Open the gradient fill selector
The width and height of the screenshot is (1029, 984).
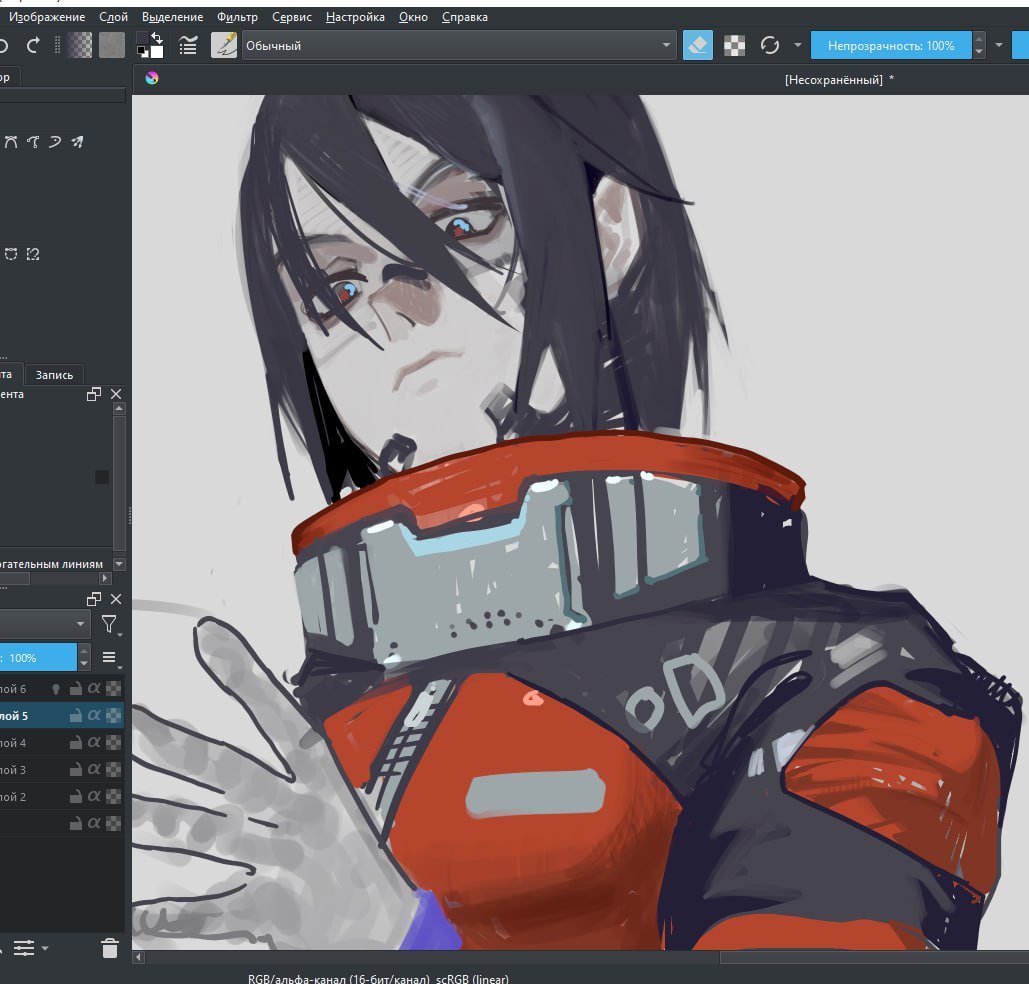(80, 45)
